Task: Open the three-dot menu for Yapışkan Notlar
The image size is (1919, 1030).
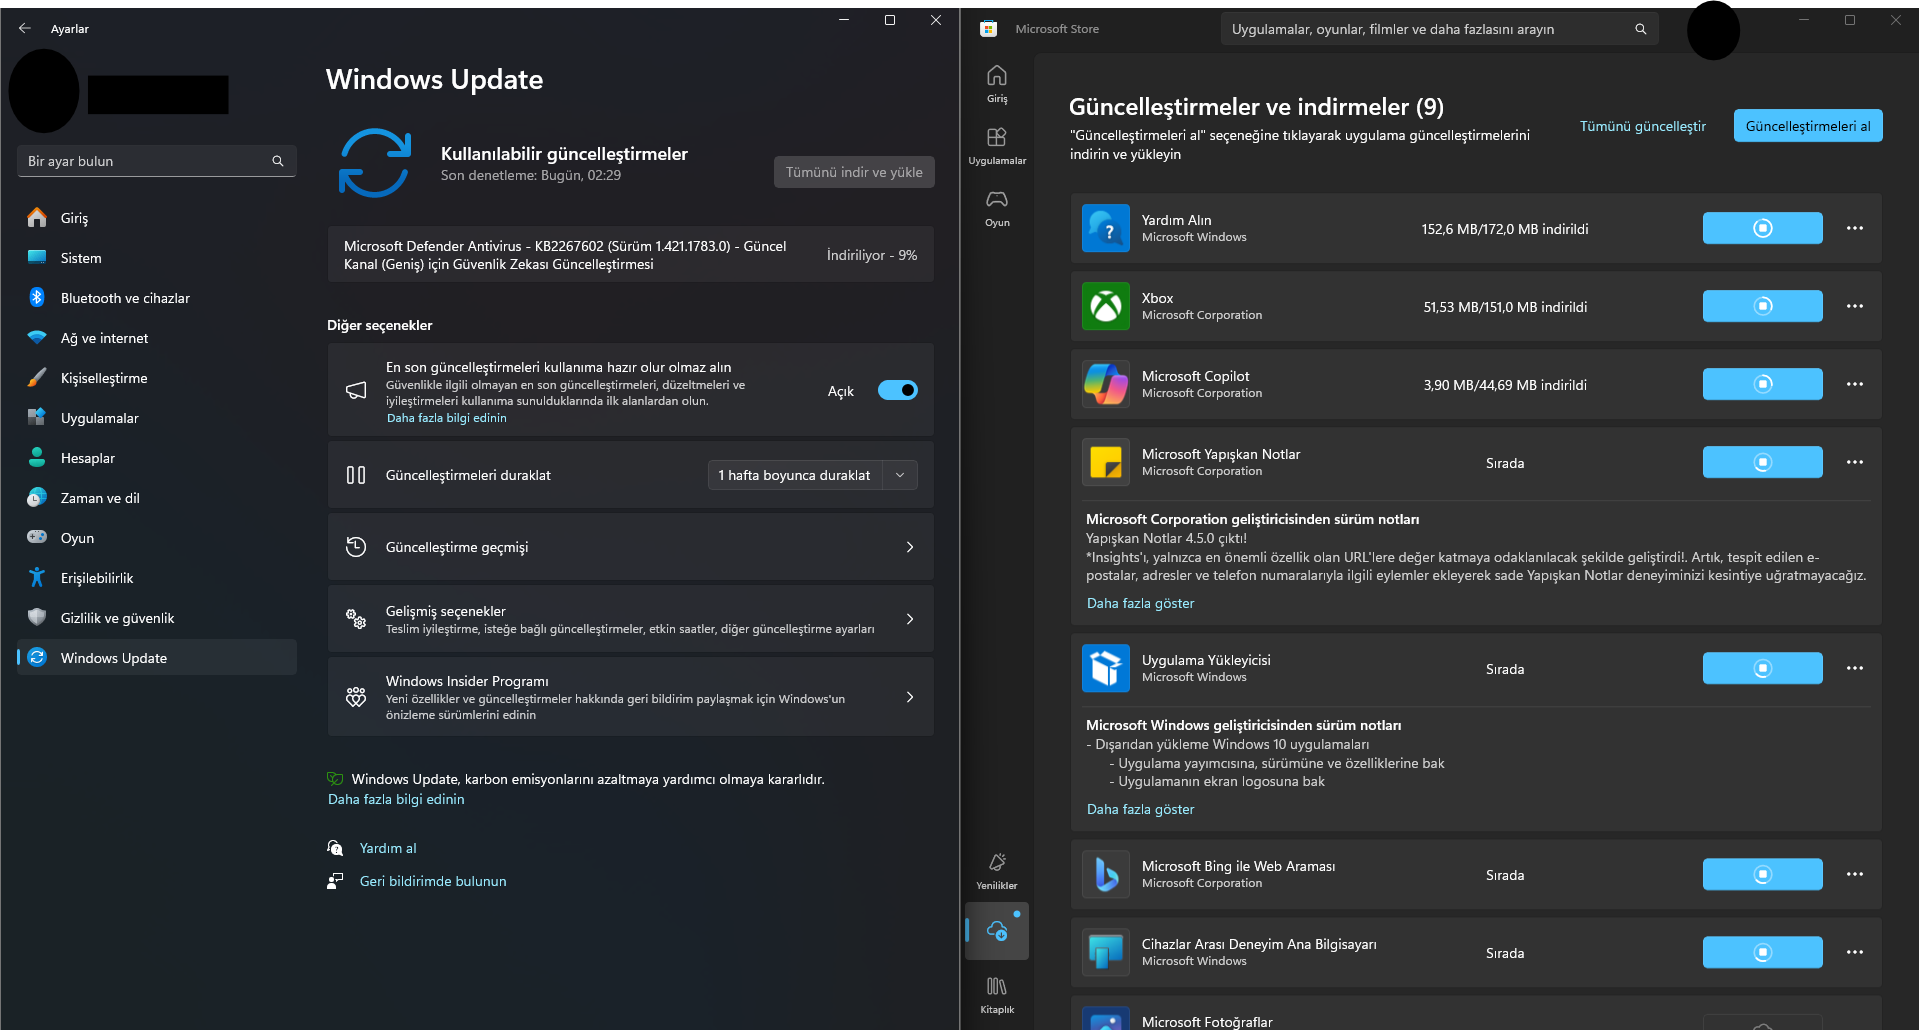Action: point(1855,462)
